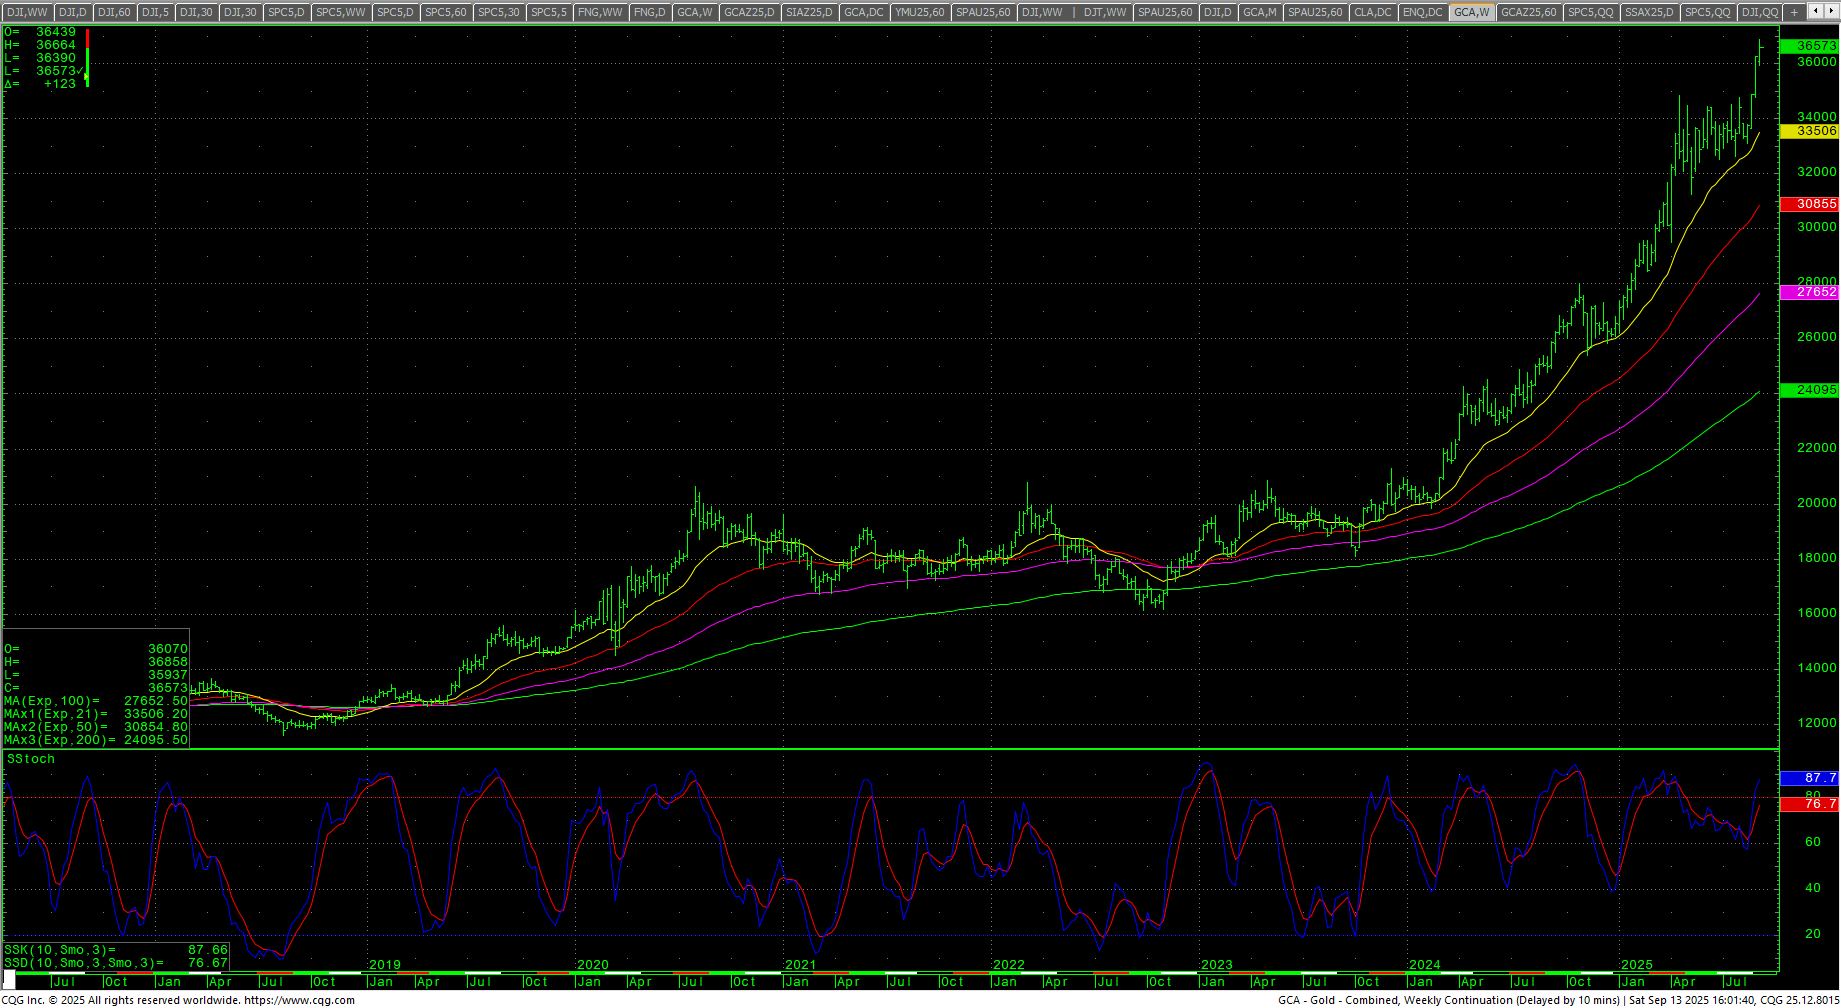The image size is (1841, 1008).
Task: Click white square at time axis start
Action: pyautogui.click(x=9, y=979)
